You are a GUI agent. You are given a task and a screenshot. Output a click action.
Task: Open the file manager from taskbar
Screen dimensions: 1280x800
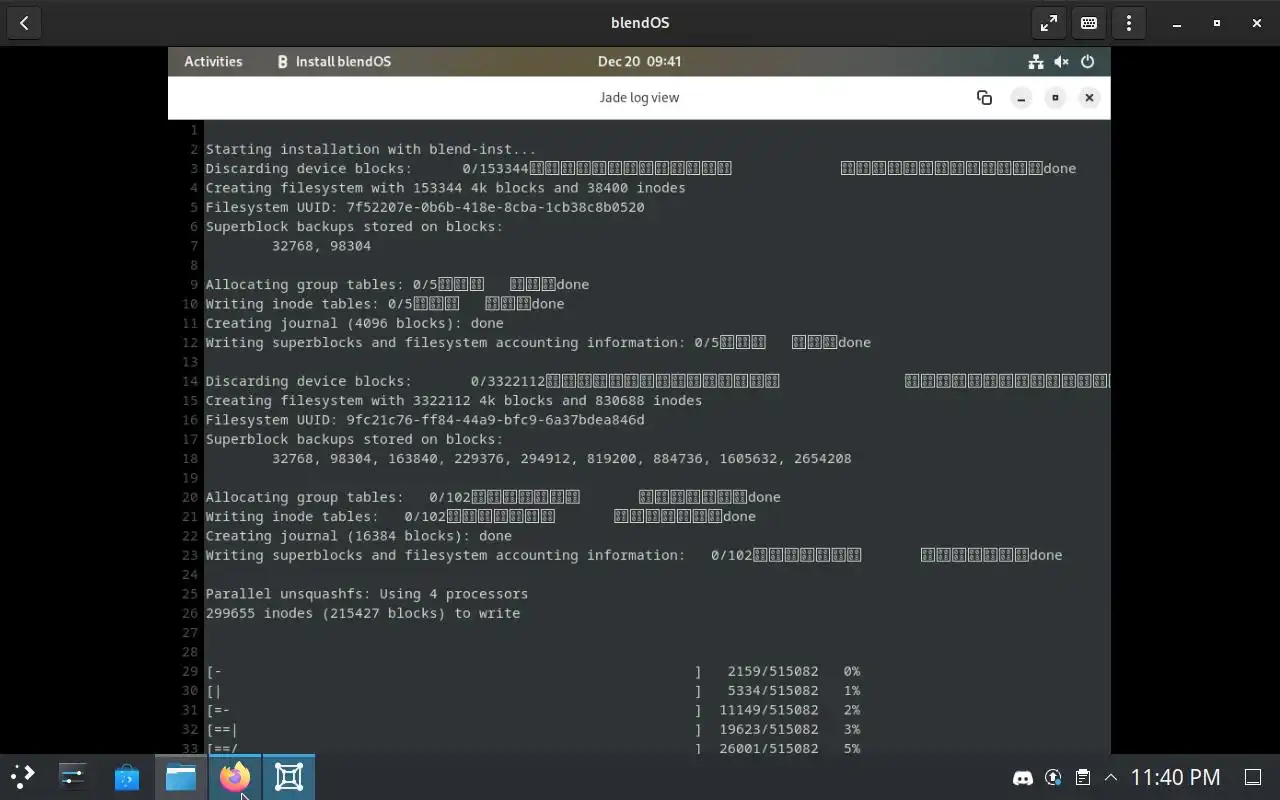click(181, 776)
